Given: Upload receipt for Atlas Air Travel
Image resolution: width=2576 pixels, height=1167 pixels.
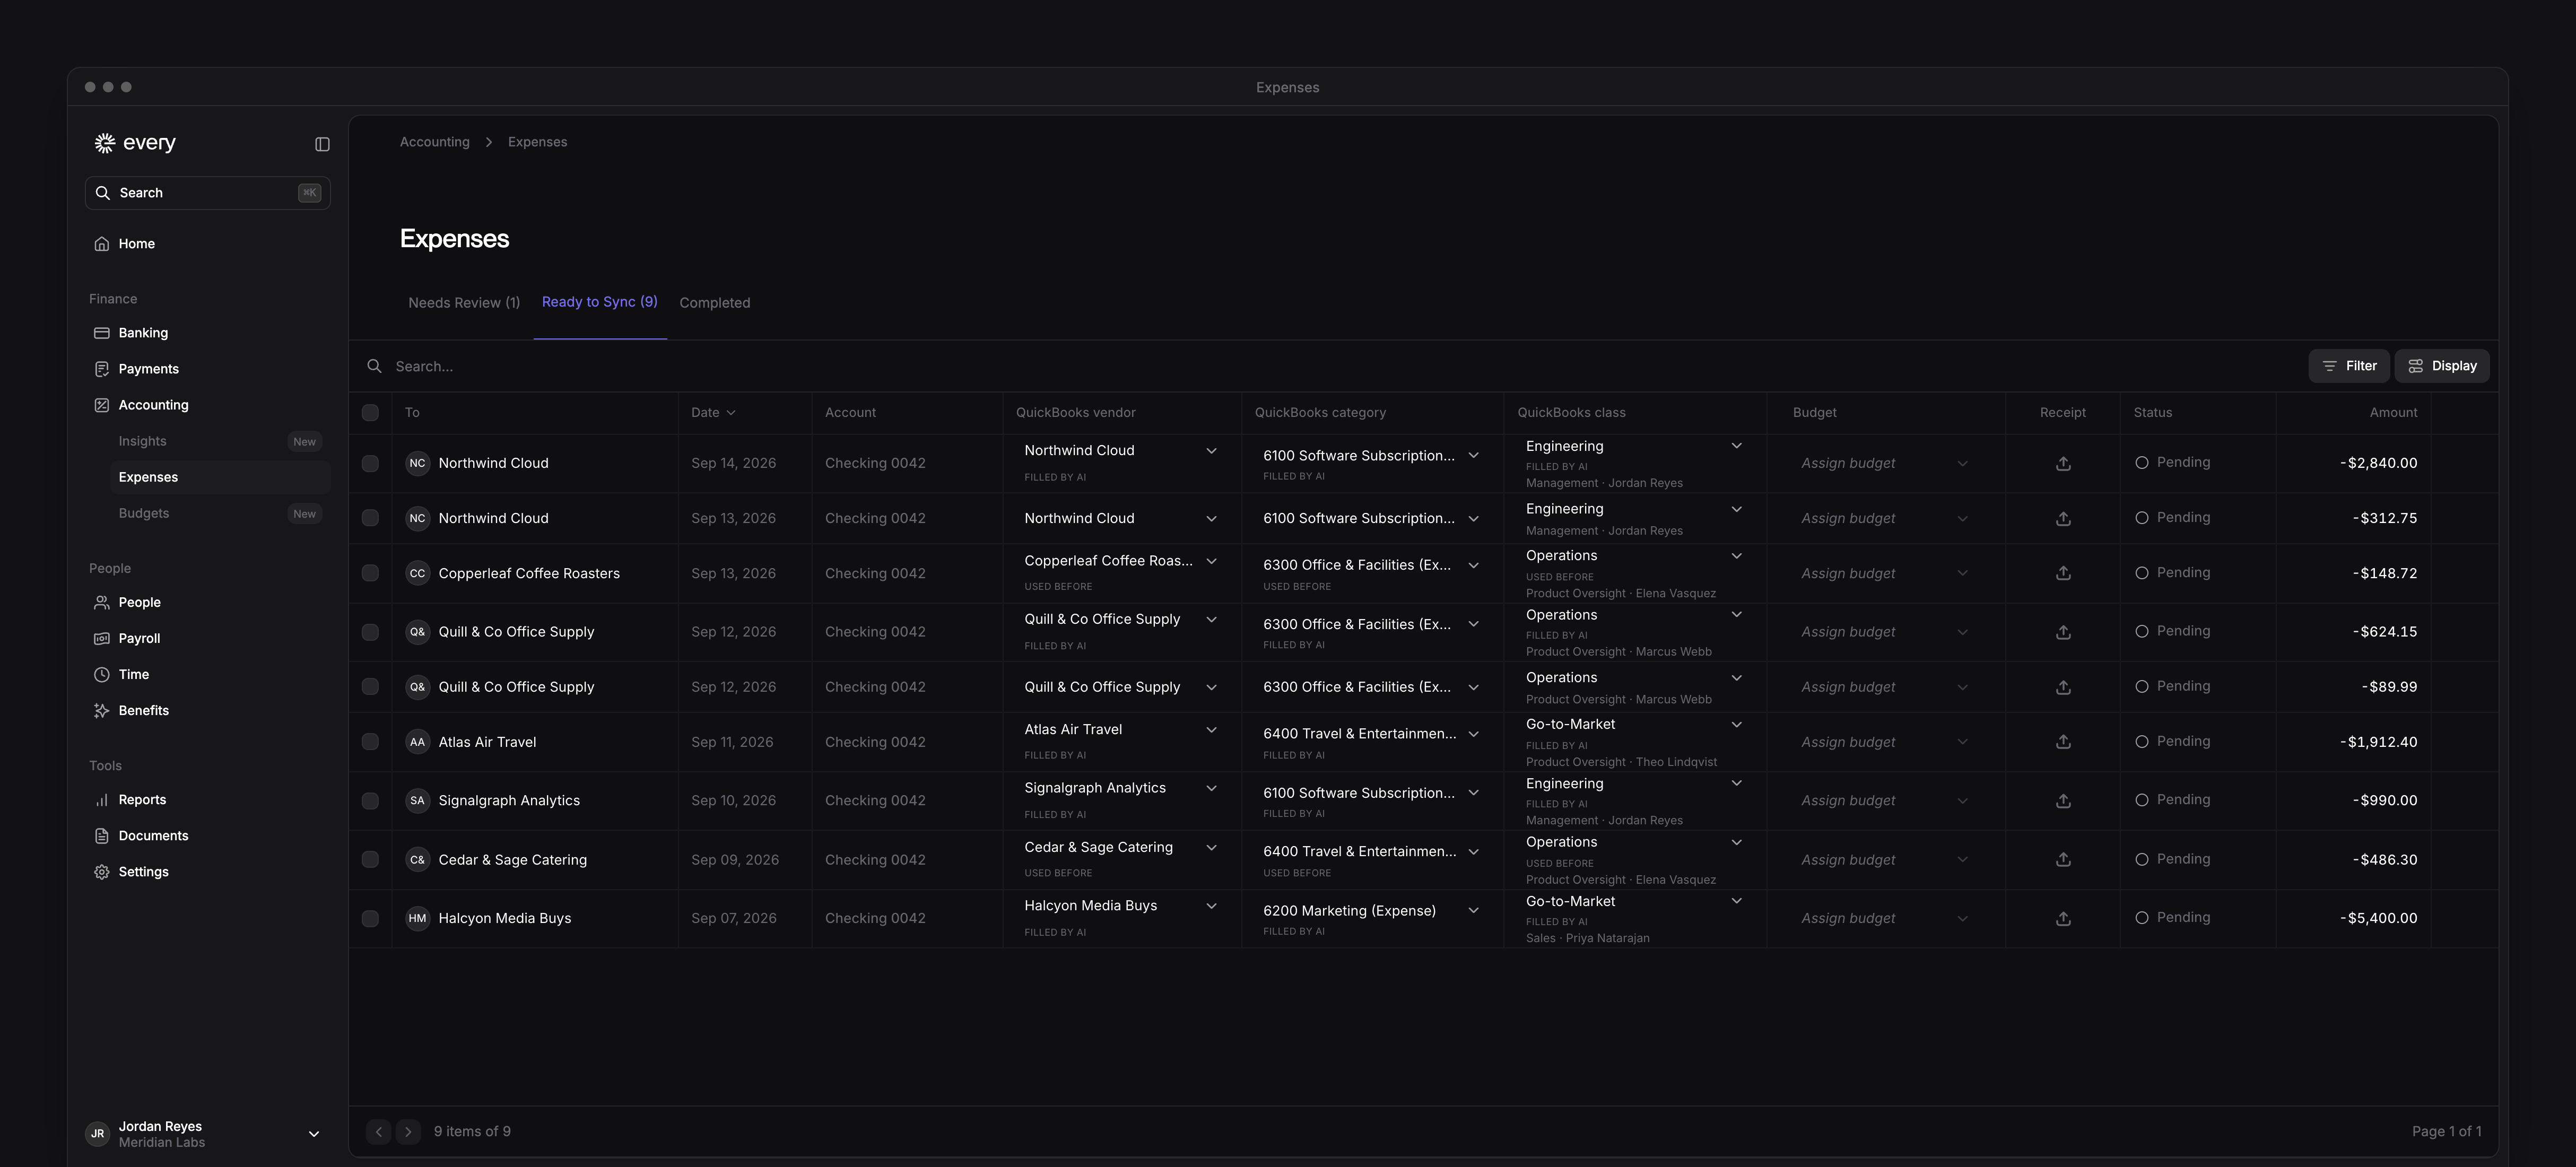Looking at the screenshot, I should (x=2062, y=742).
